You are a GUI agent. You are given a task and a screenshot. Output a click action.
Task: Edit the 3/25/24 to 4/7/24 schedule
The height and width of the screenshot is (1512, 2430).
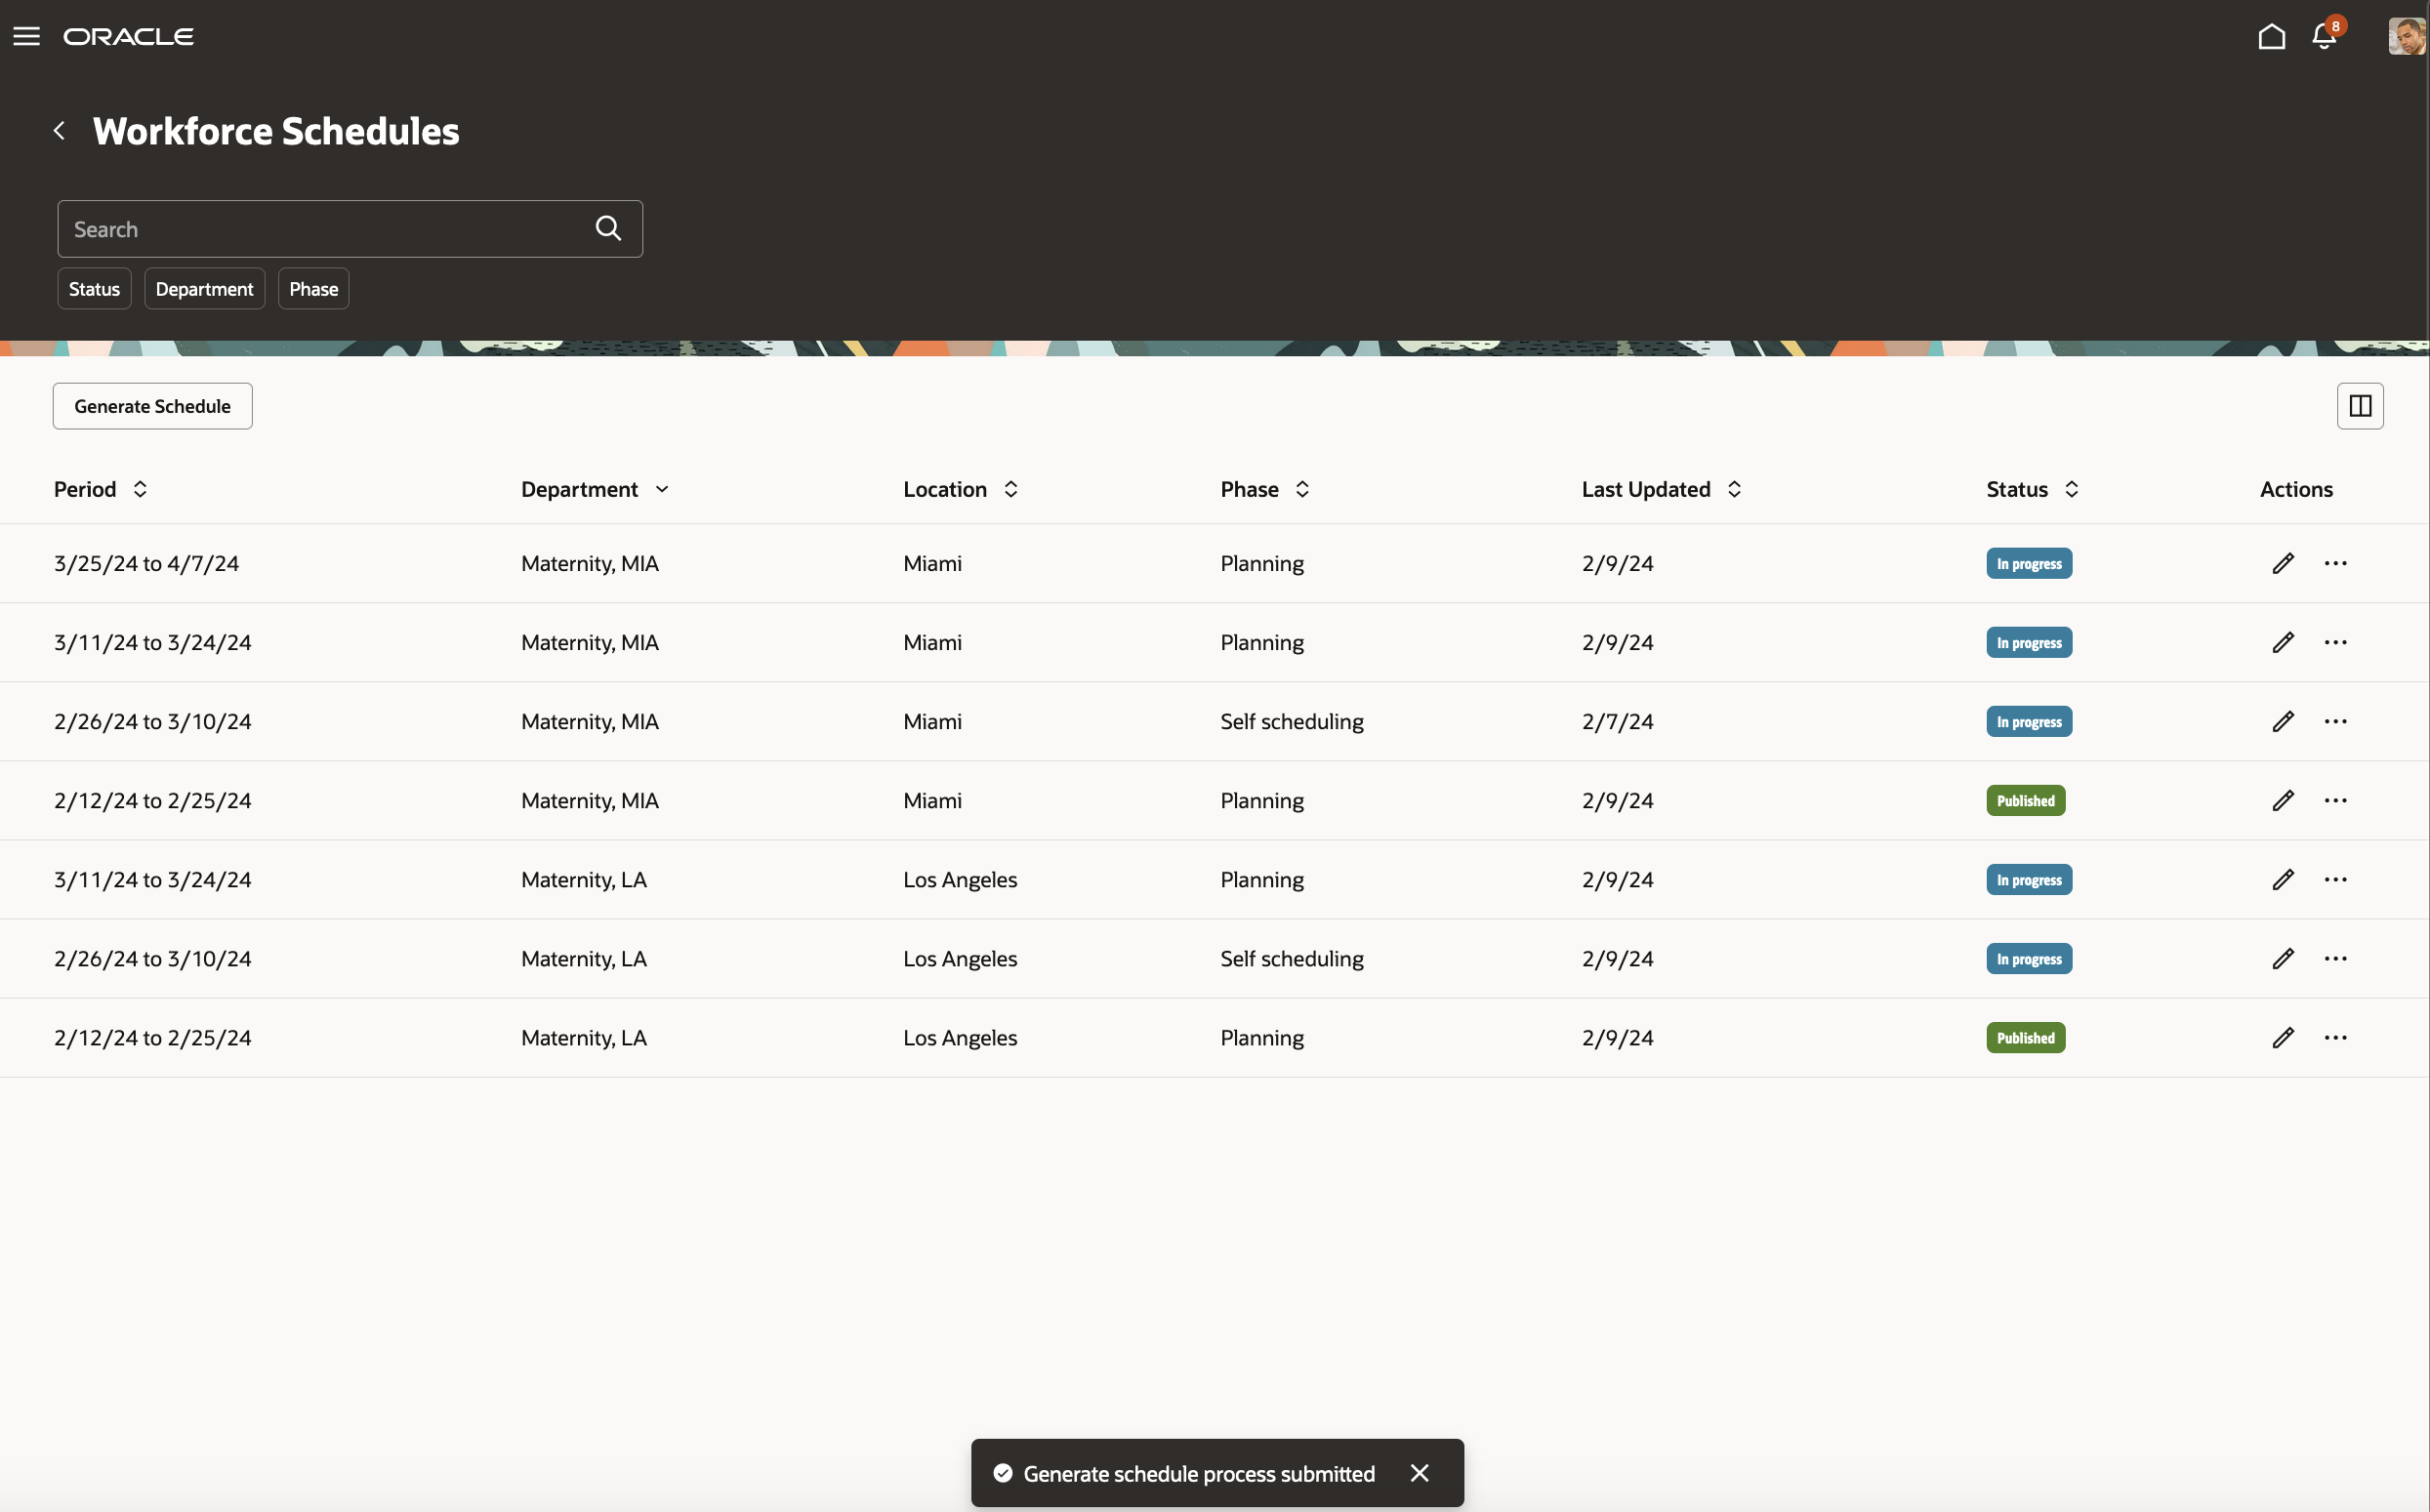coord(2282,564)
